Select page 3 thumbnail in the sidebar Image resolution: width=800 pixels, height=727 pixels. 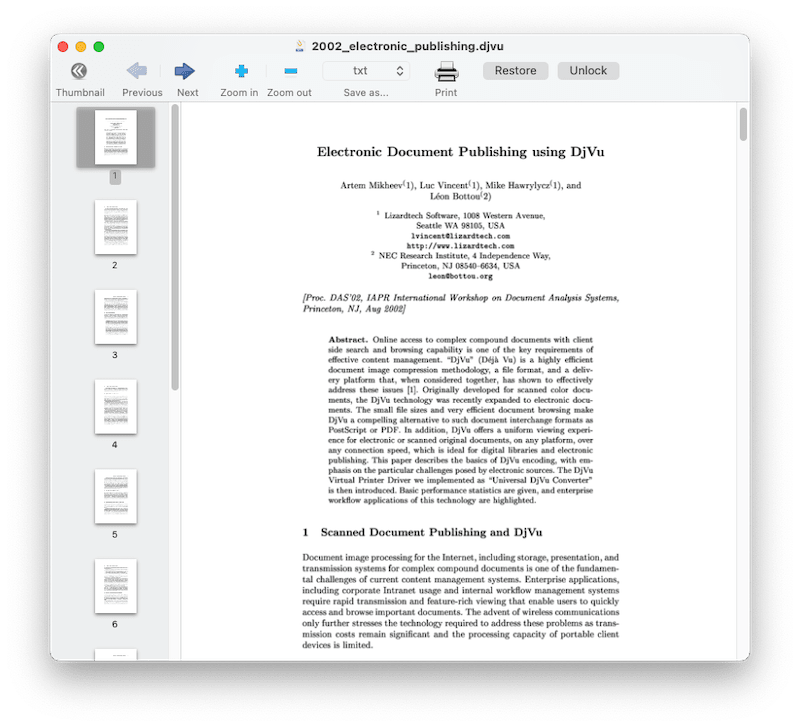(x=115, y=317)
